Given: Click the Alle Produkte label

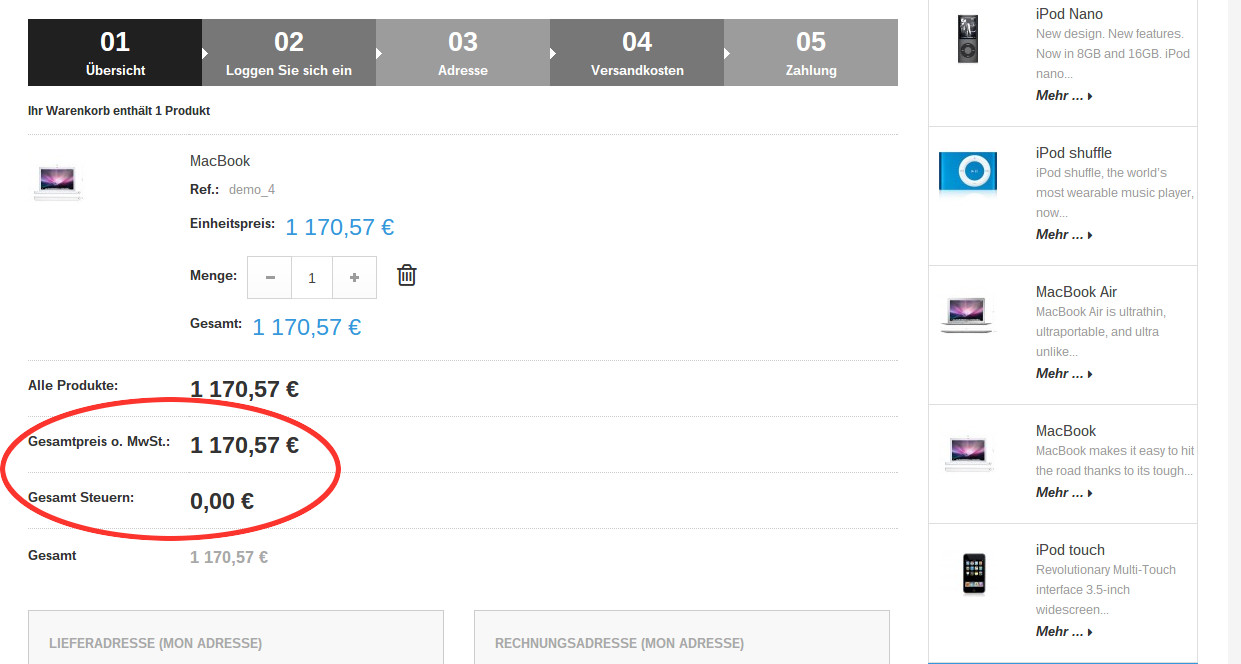Looking at the screenshot, I should [73, 385].
